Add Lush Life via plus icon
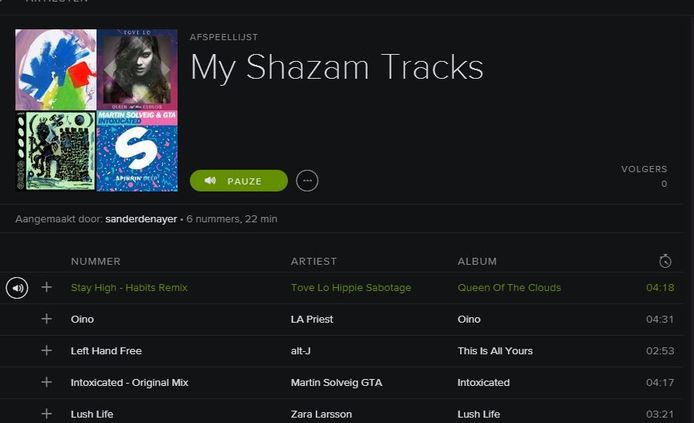This screenshot has height=423, width=694. tap(46, 413)
